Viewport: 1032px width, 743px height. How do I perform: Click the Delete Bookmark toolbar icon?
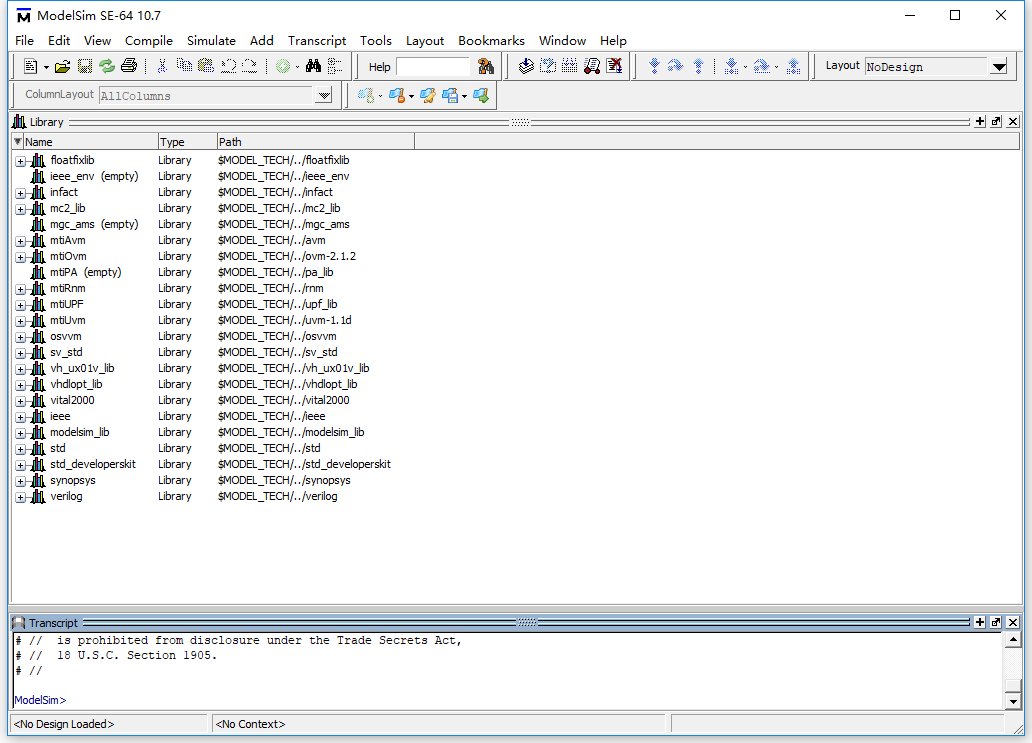[x=396, y=96]
